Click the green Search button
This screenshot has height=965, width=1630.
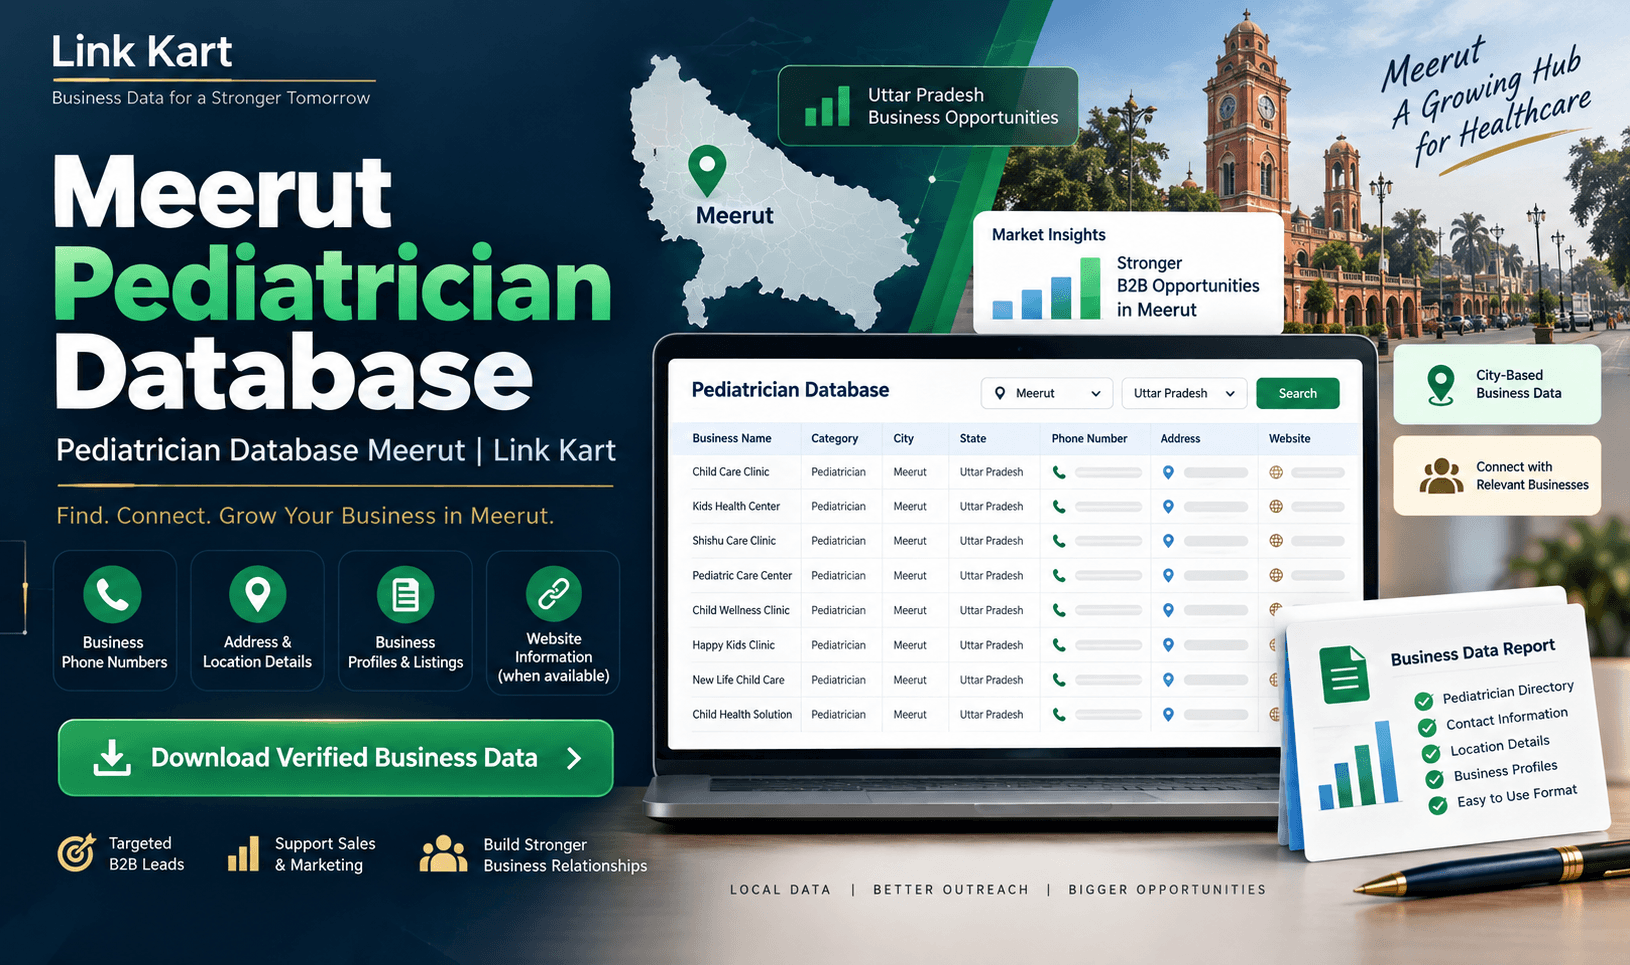point(1297,393)
